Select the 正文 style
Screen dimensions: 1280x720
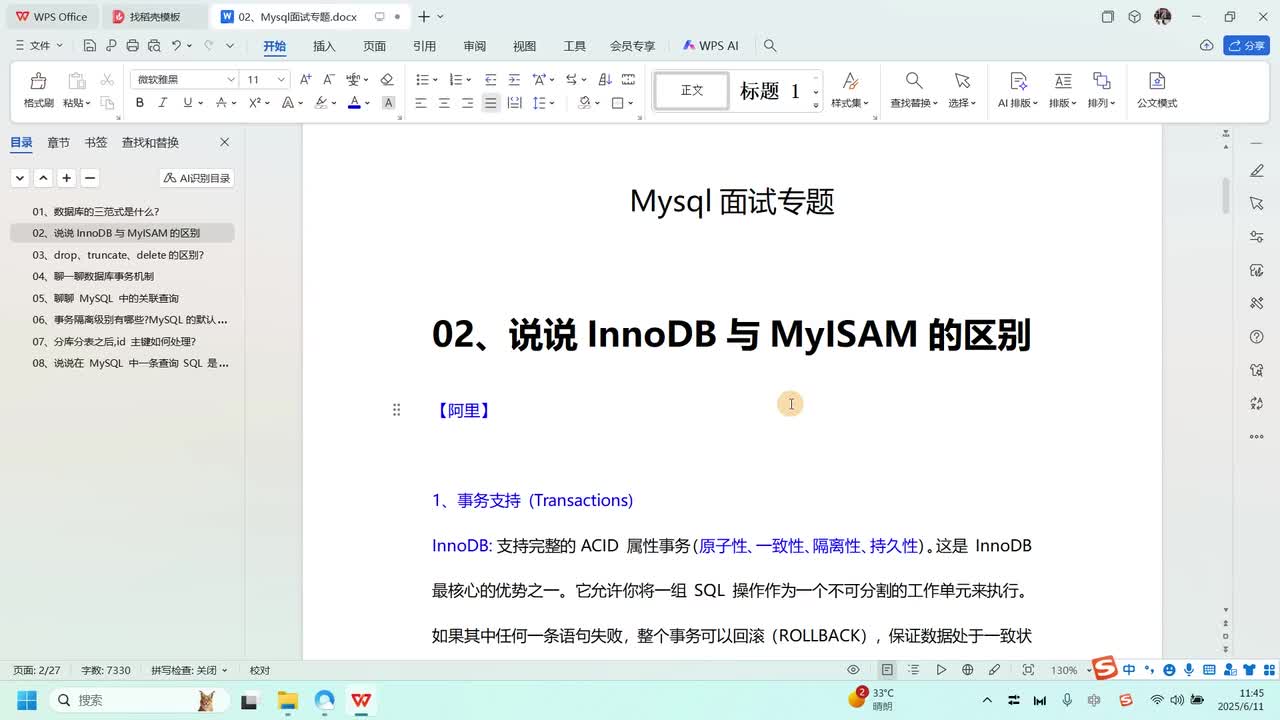point(692,91)
